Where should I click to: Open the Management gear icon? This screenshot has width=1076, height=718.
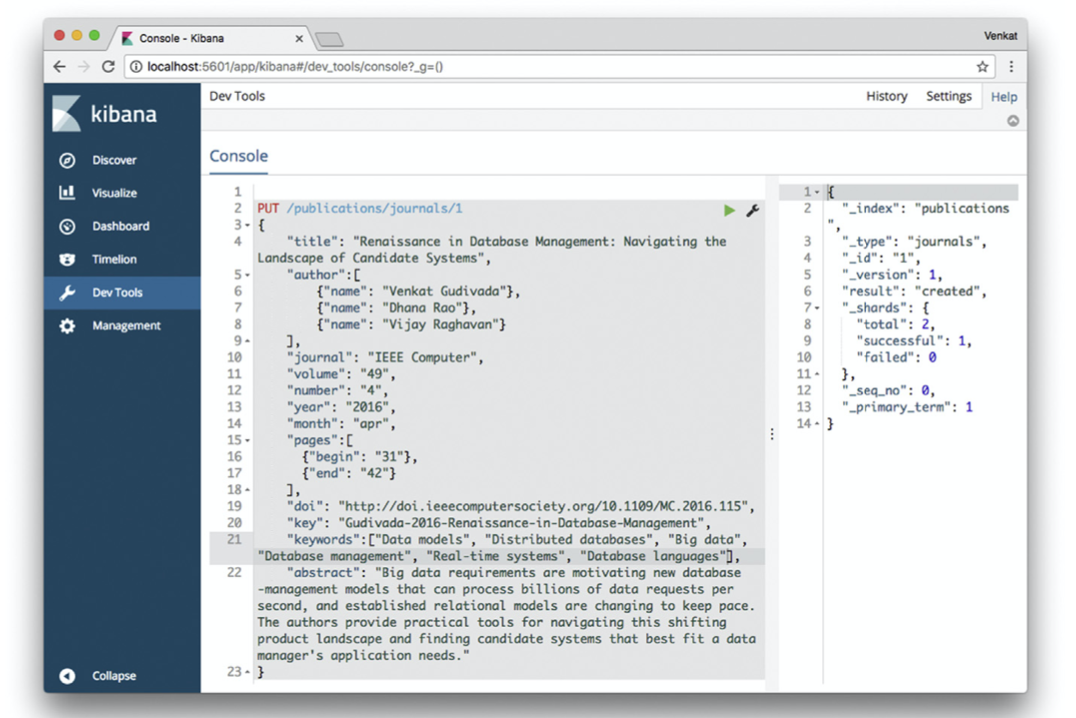[67, 325]
